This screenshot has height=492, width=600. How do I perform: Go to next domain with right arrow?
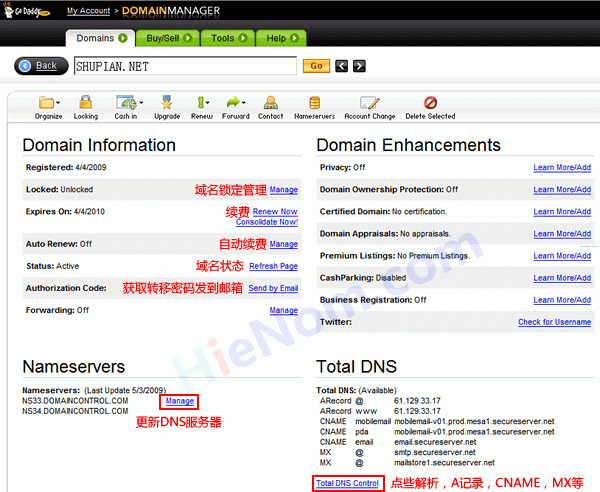click(x=359, y=66)
